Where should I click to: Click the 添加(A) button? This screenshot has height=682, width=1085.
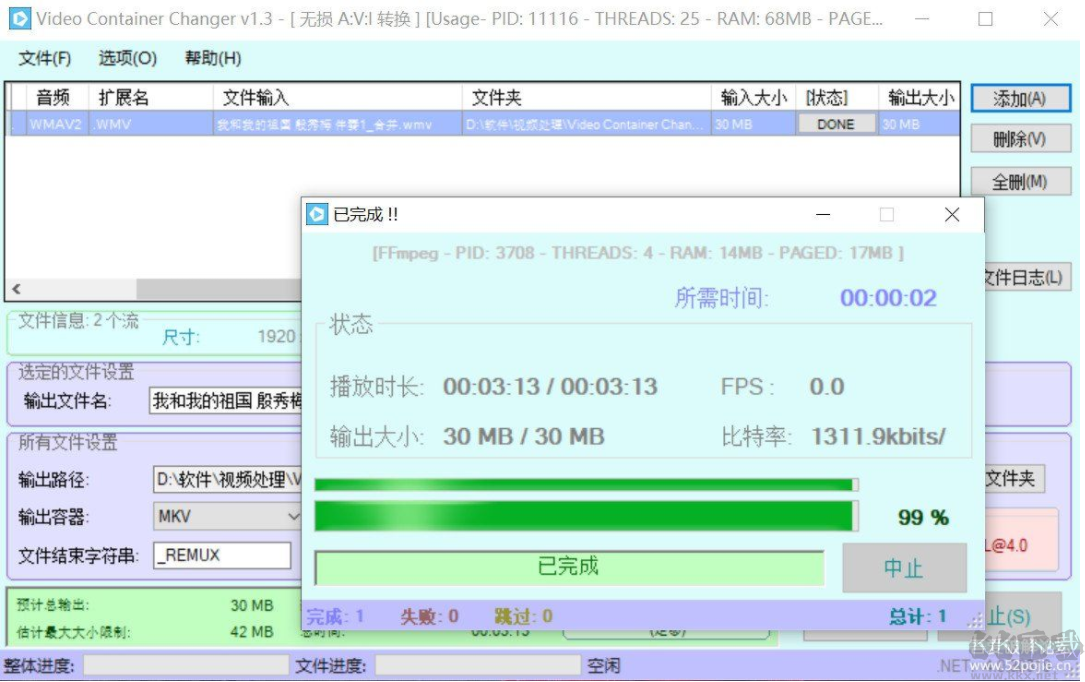click(x=1019, y=98)
